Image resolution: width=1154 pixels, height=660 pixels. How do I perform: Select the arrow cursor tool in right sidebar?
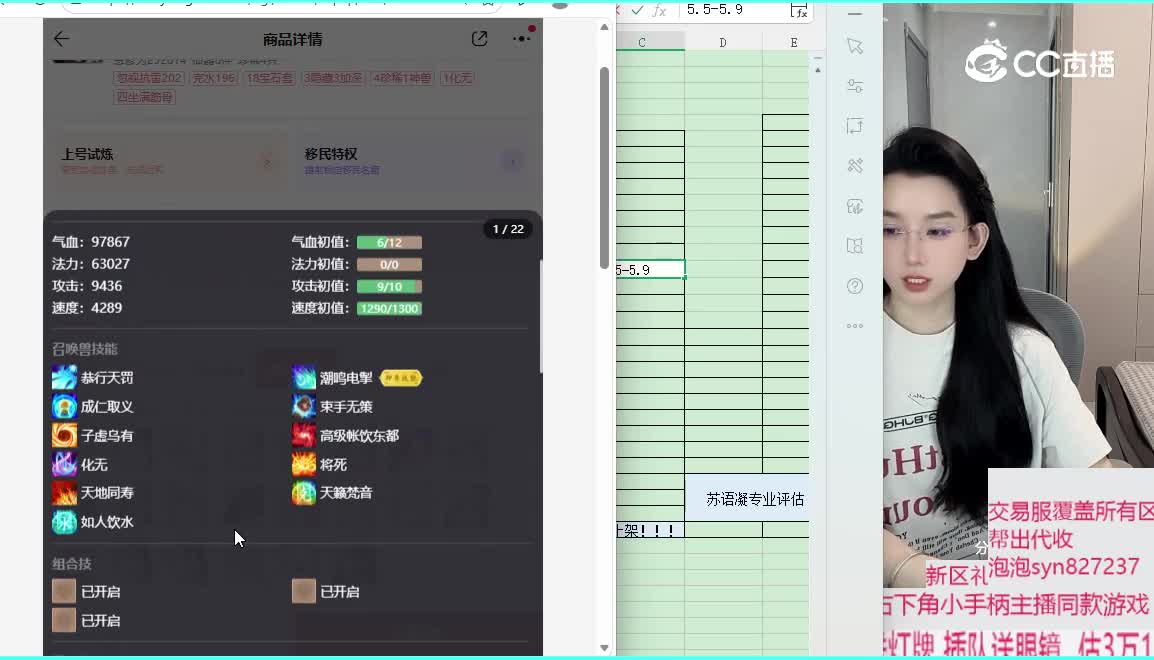click(855, 45)
